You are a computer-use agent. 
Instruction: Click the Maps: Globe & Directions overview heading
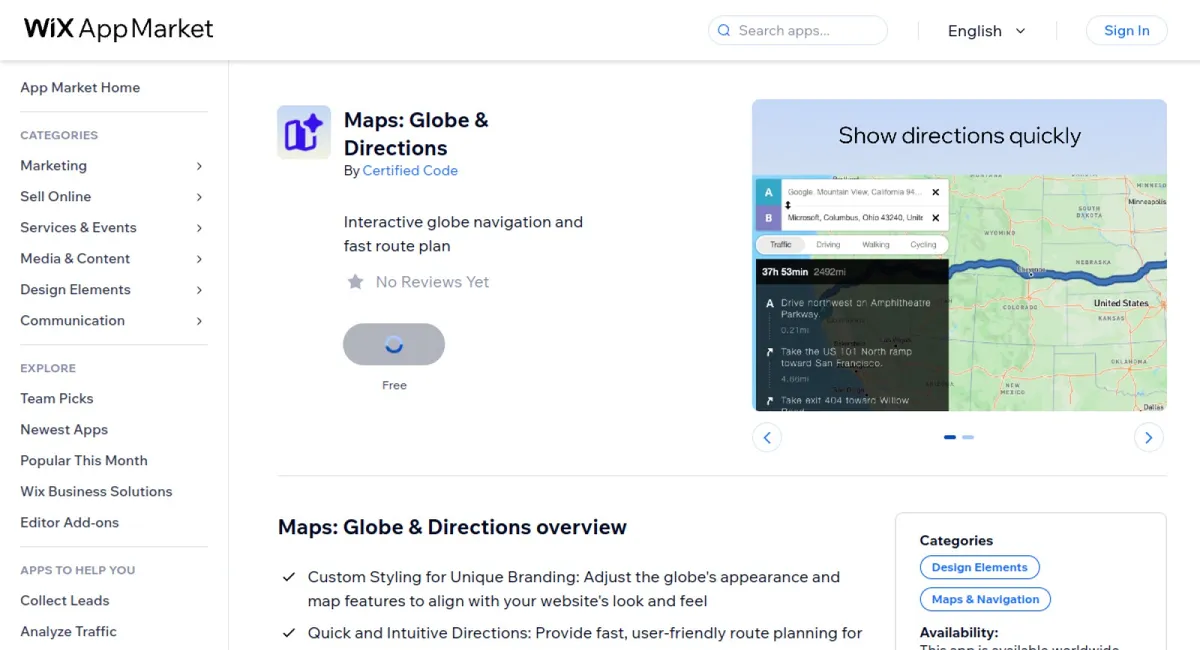point(452,527)
